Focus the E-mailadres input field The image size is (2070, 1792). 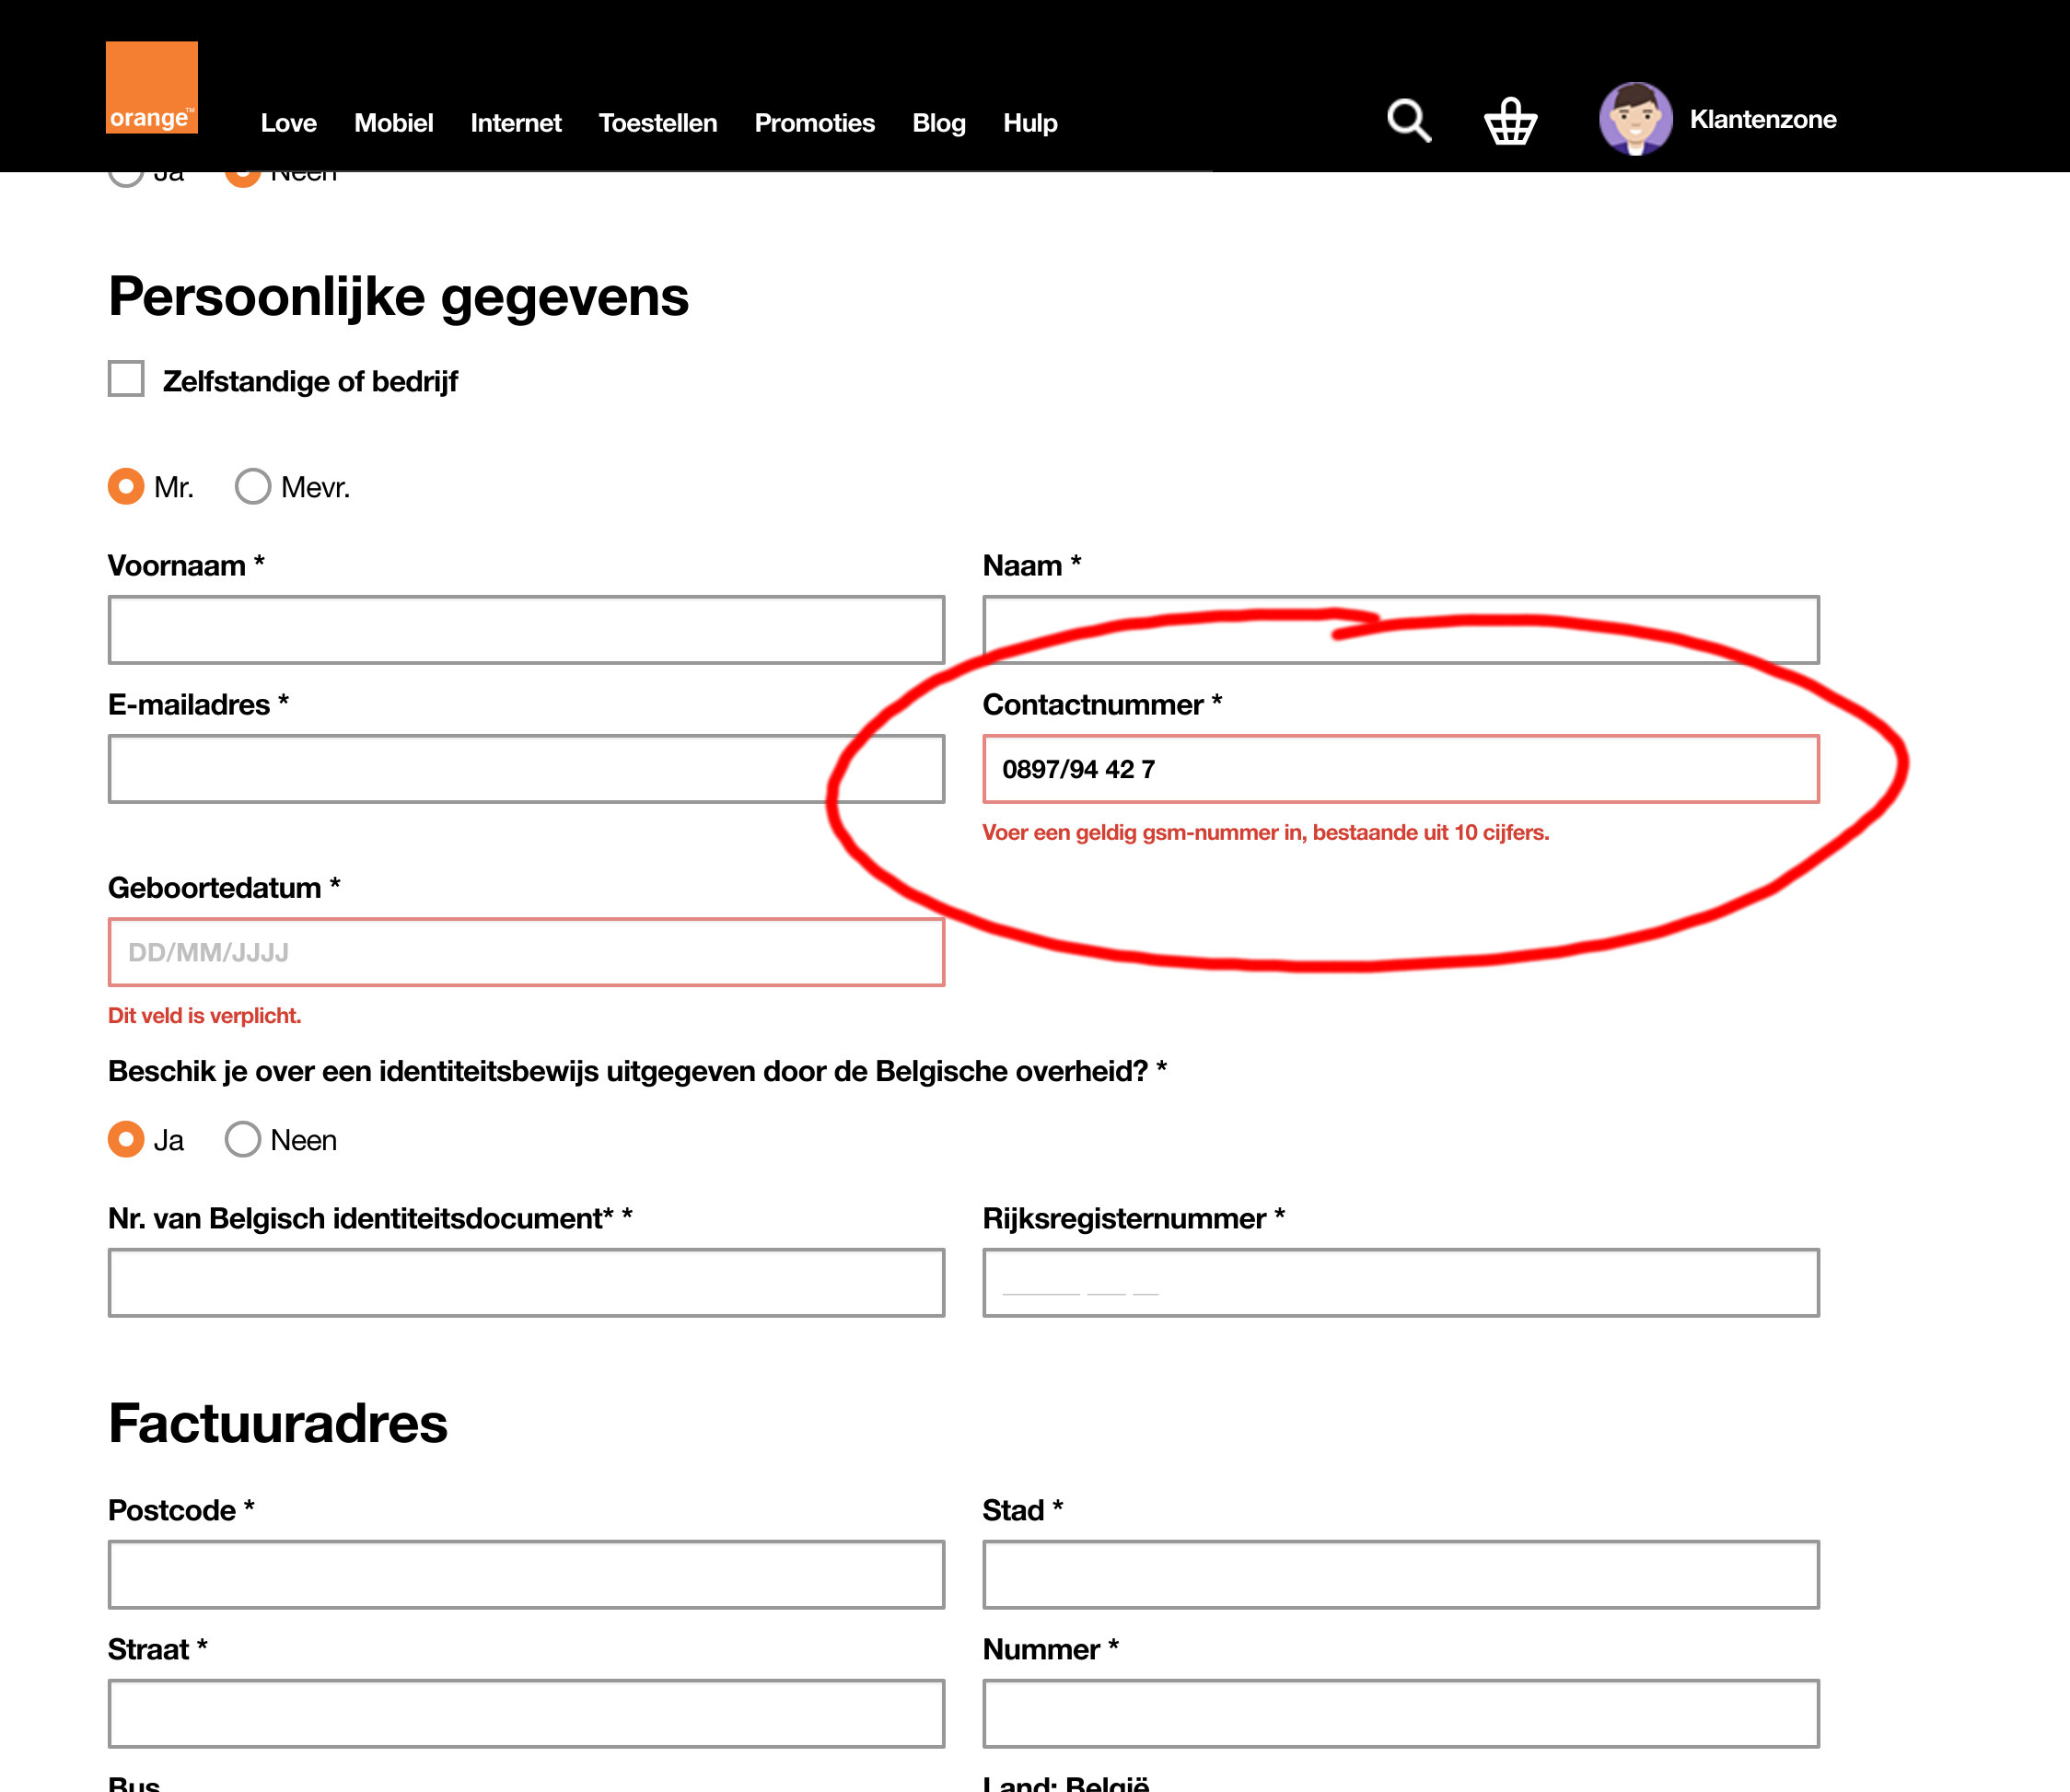point(526,769)
